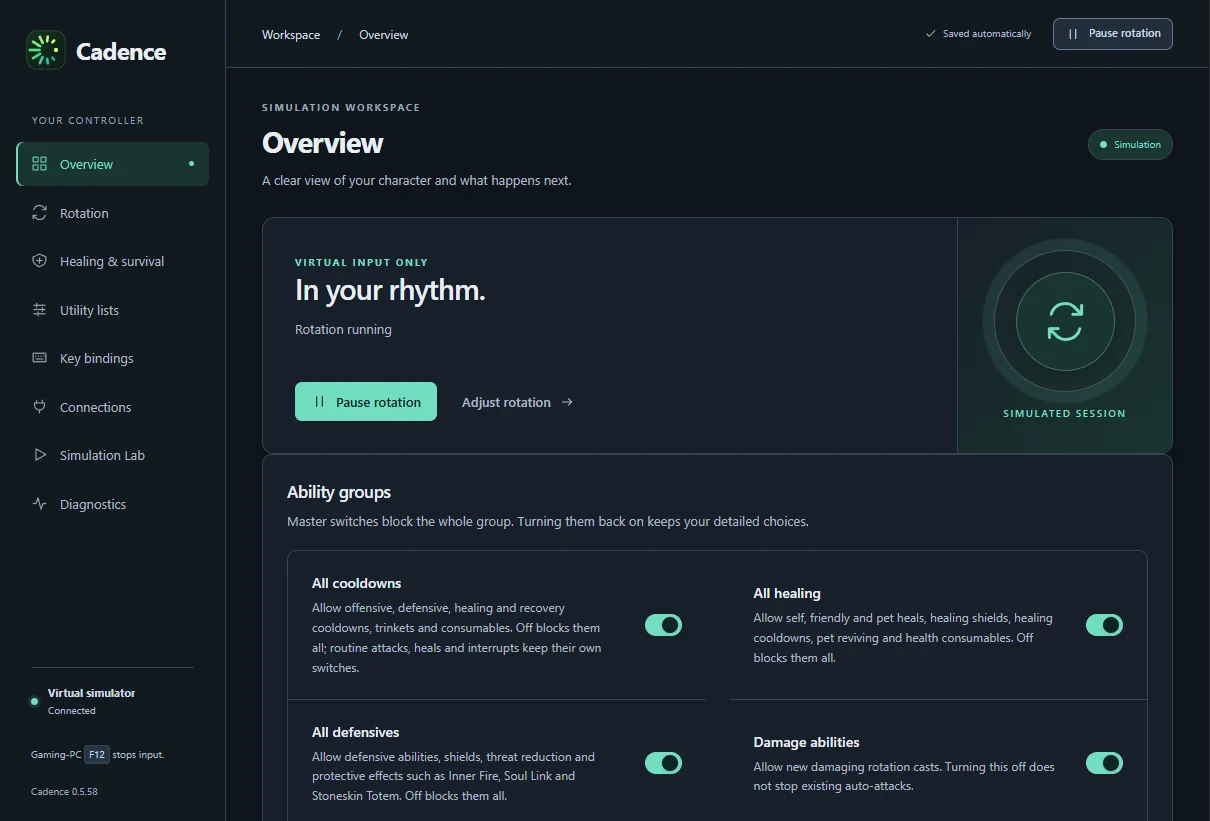This screenshot has height=821, width=1210.
Task: Click the Damage abilities title text
Action: 806,742
